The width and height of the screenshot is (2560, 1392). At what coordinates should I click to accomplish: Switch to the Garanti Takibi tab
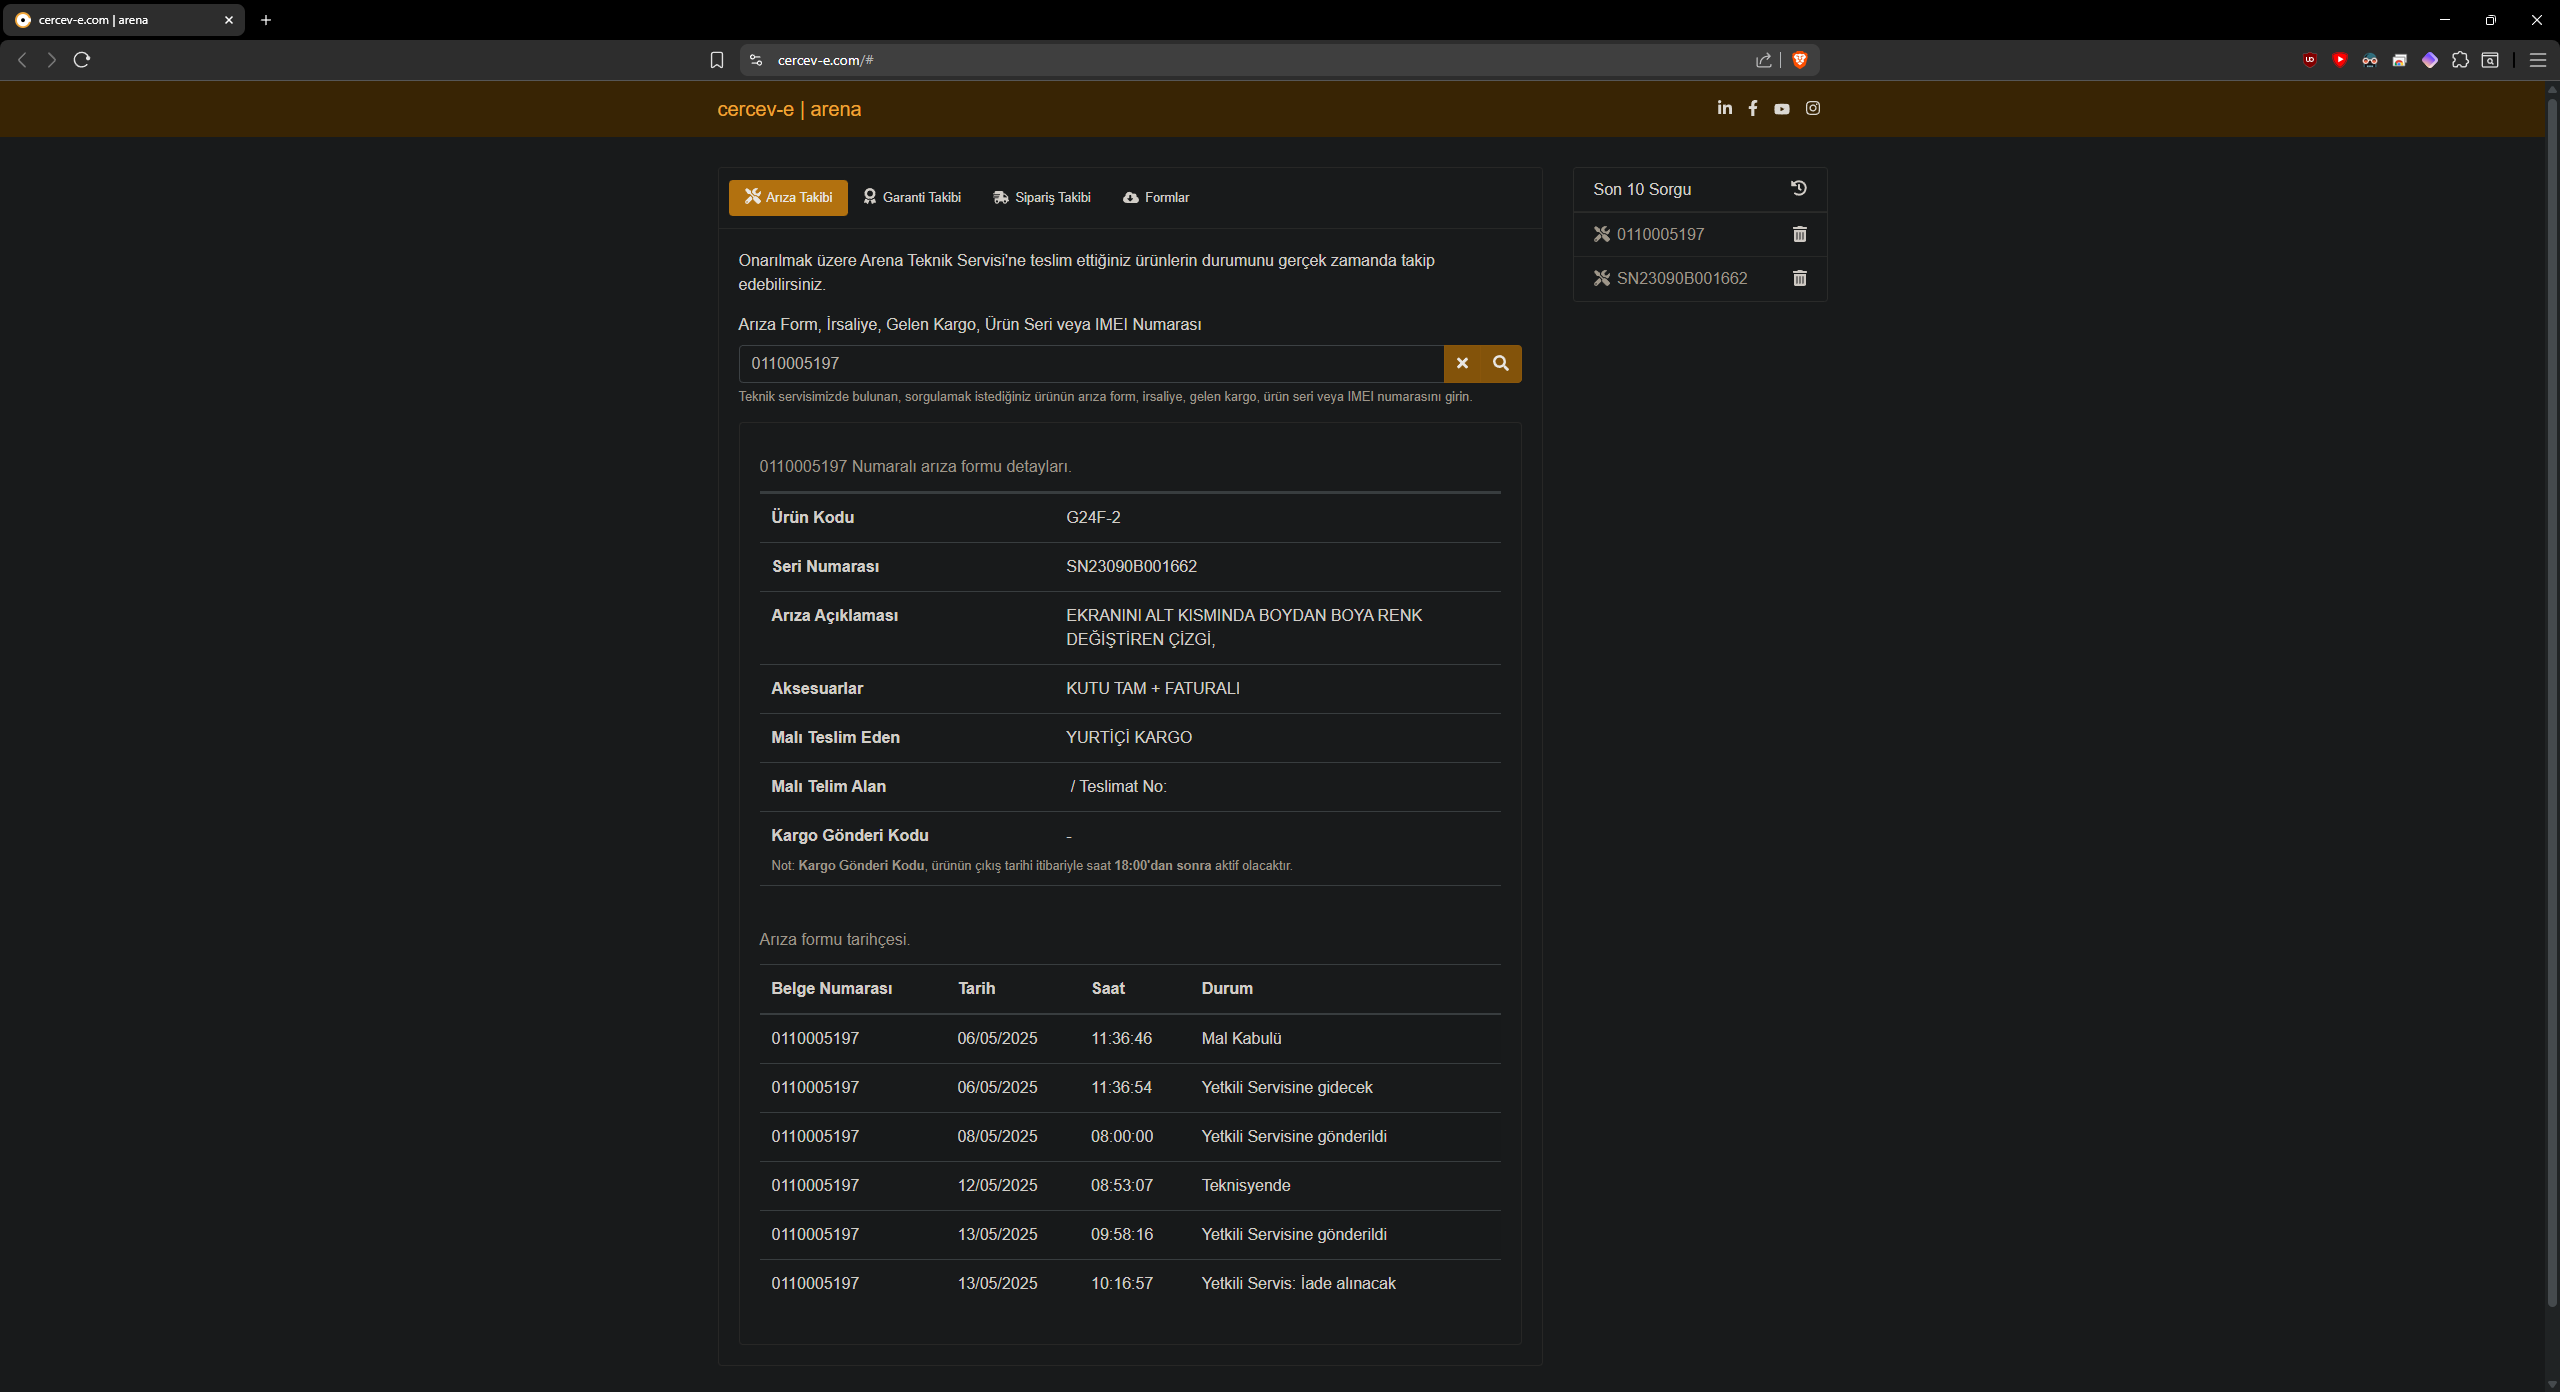point(912,198)
